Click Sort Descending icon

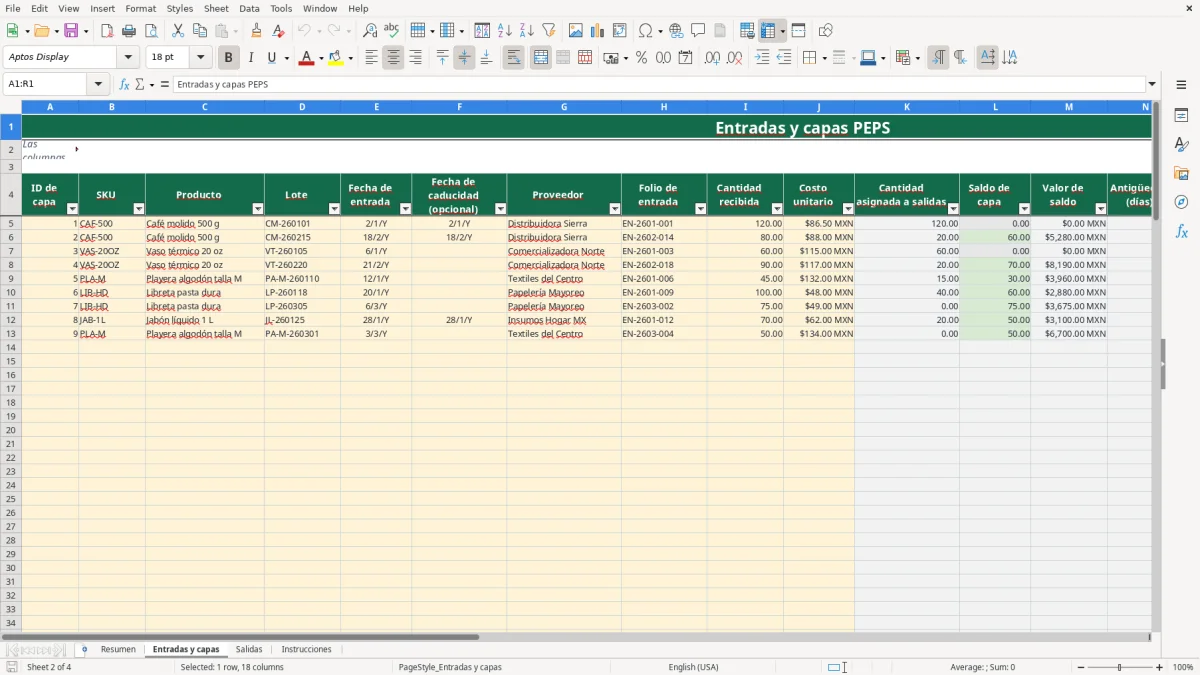tap(527, 31)
